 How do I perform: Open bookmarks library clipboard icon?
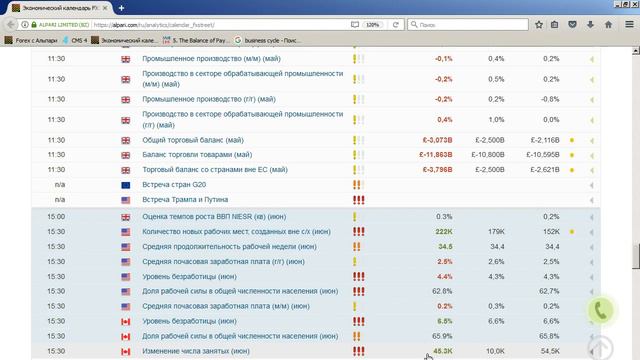554,25
